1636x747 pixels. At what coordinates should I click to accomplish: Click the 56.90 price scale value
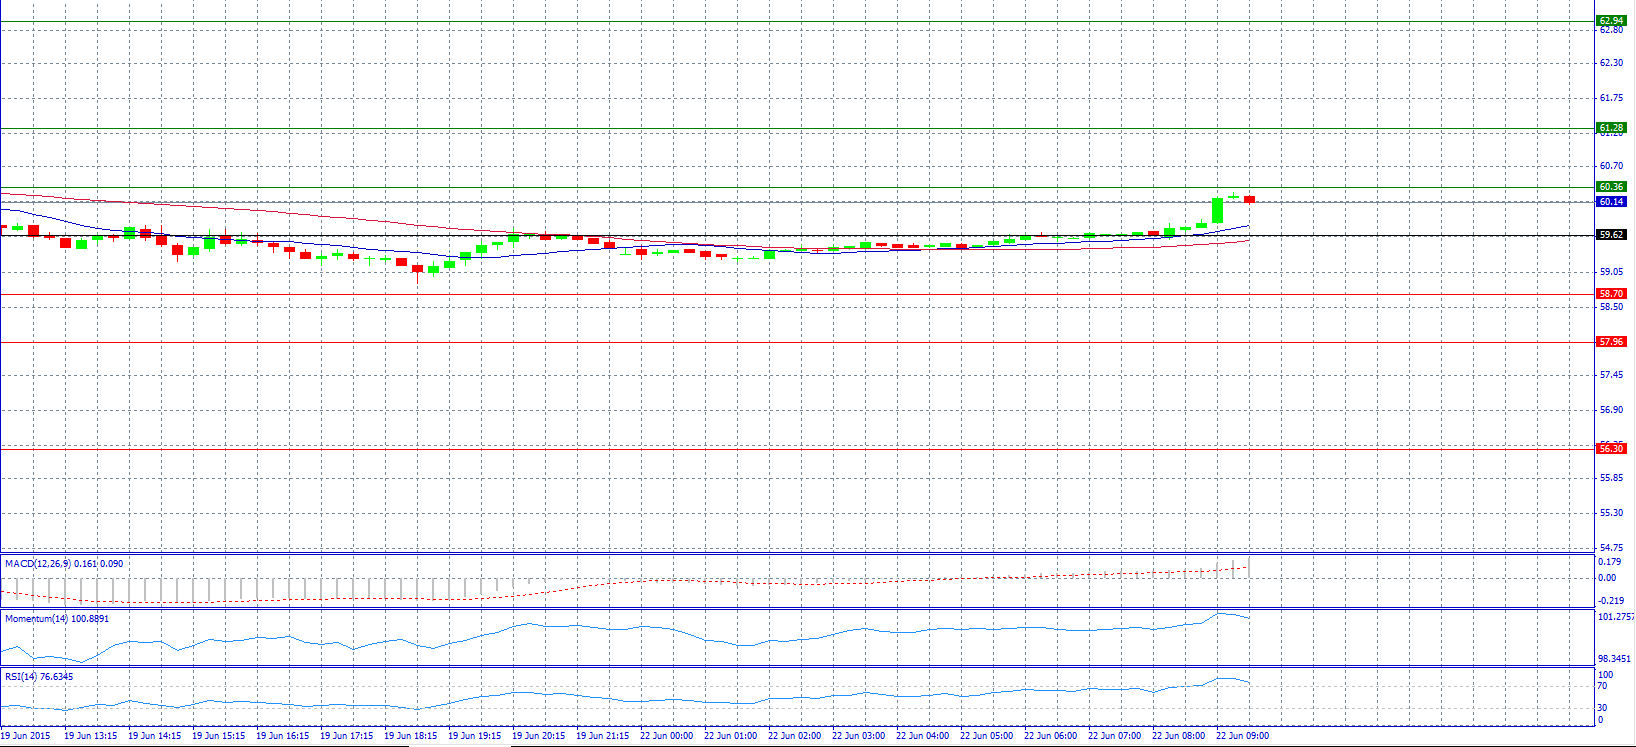1611,410
